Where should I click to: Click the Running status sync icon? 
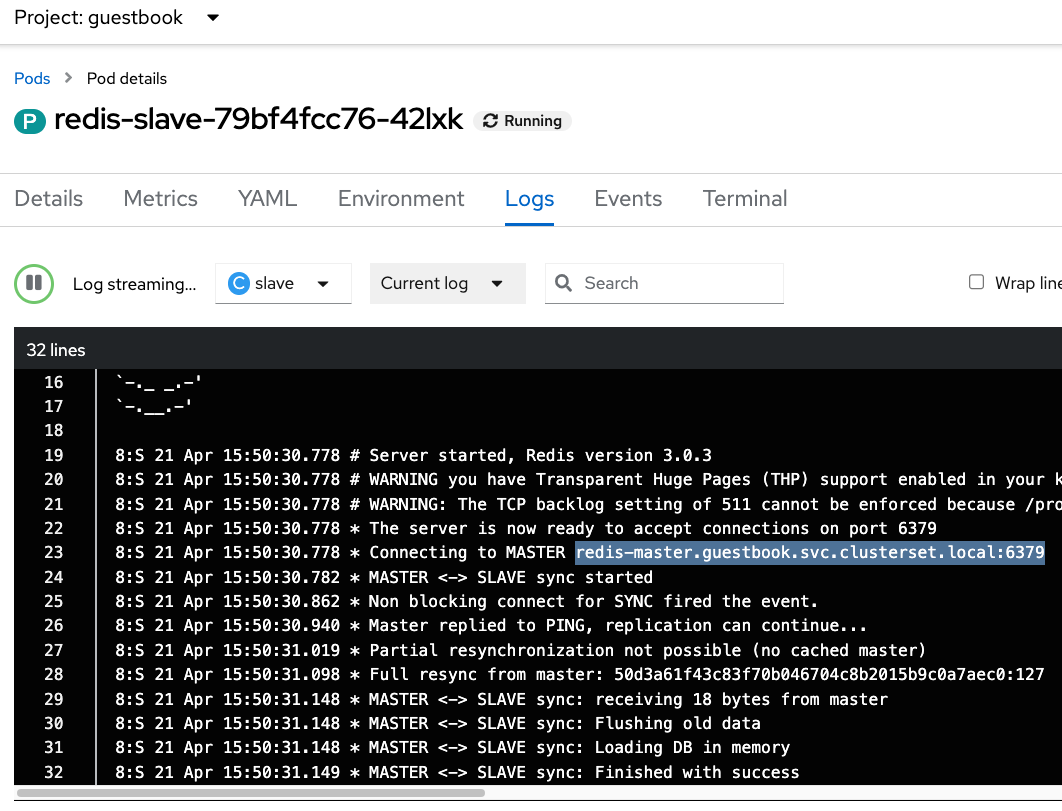point(490,121)
